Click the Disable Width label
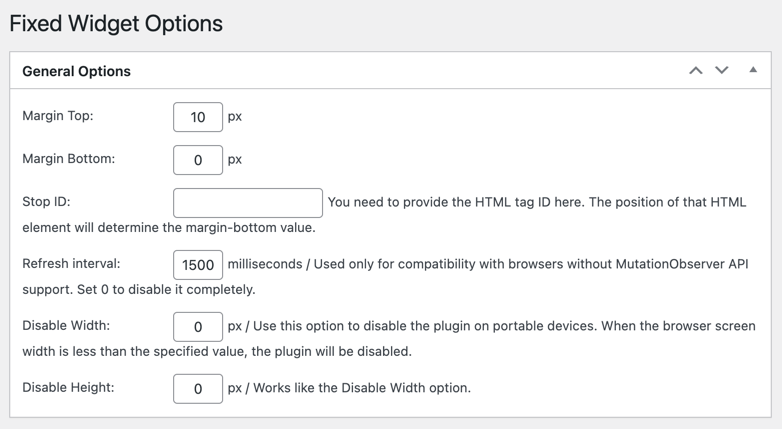 click(x=66, y=326)
